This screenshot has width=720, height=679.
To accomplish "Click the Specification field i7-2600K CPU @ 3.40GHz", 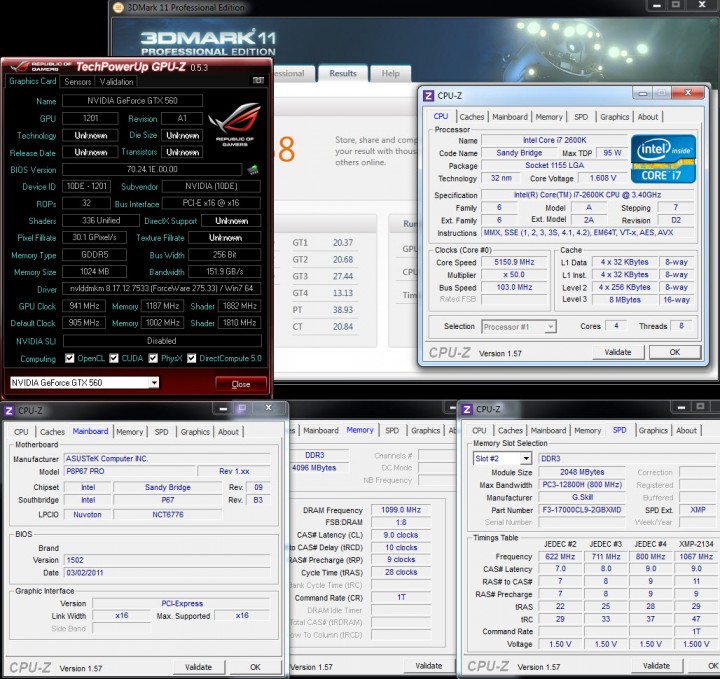I will tap(587, 195).
